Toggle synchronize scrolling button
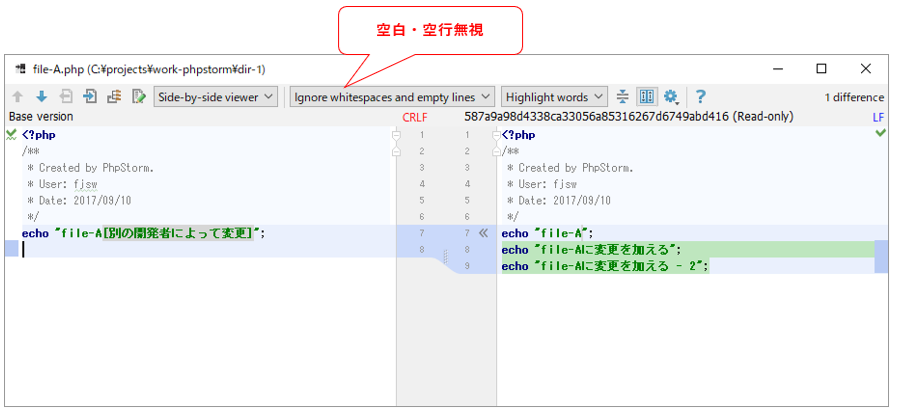This screenshot has width=899, height=415. point(647,97)
